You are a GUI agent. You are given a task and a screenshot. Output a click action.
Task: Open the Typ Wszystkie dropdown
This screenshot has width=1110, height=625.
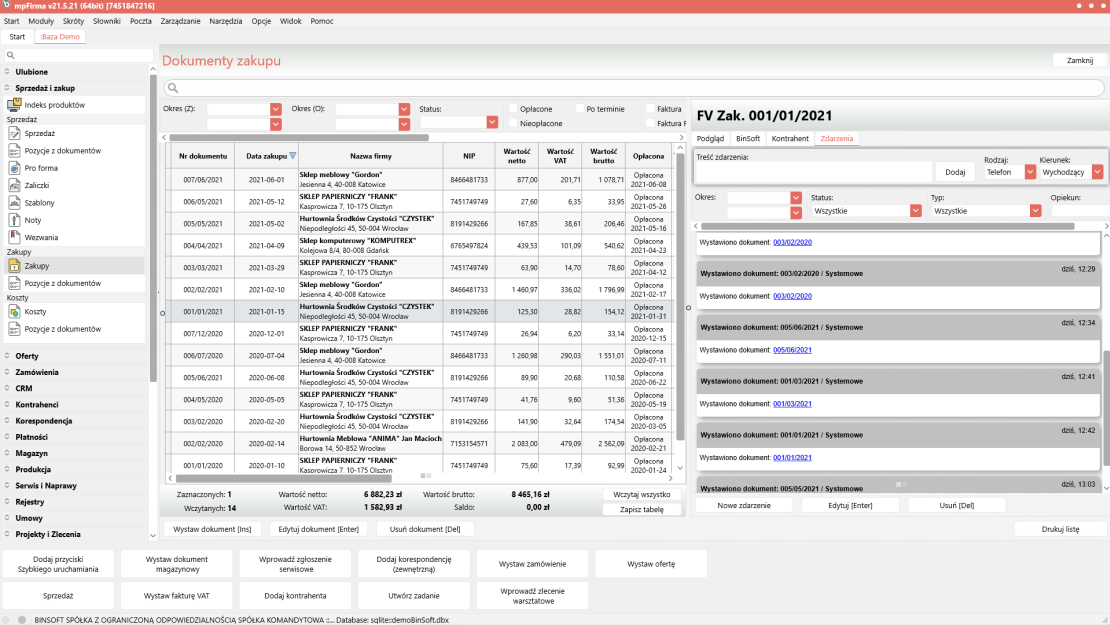coord(1035,211)
